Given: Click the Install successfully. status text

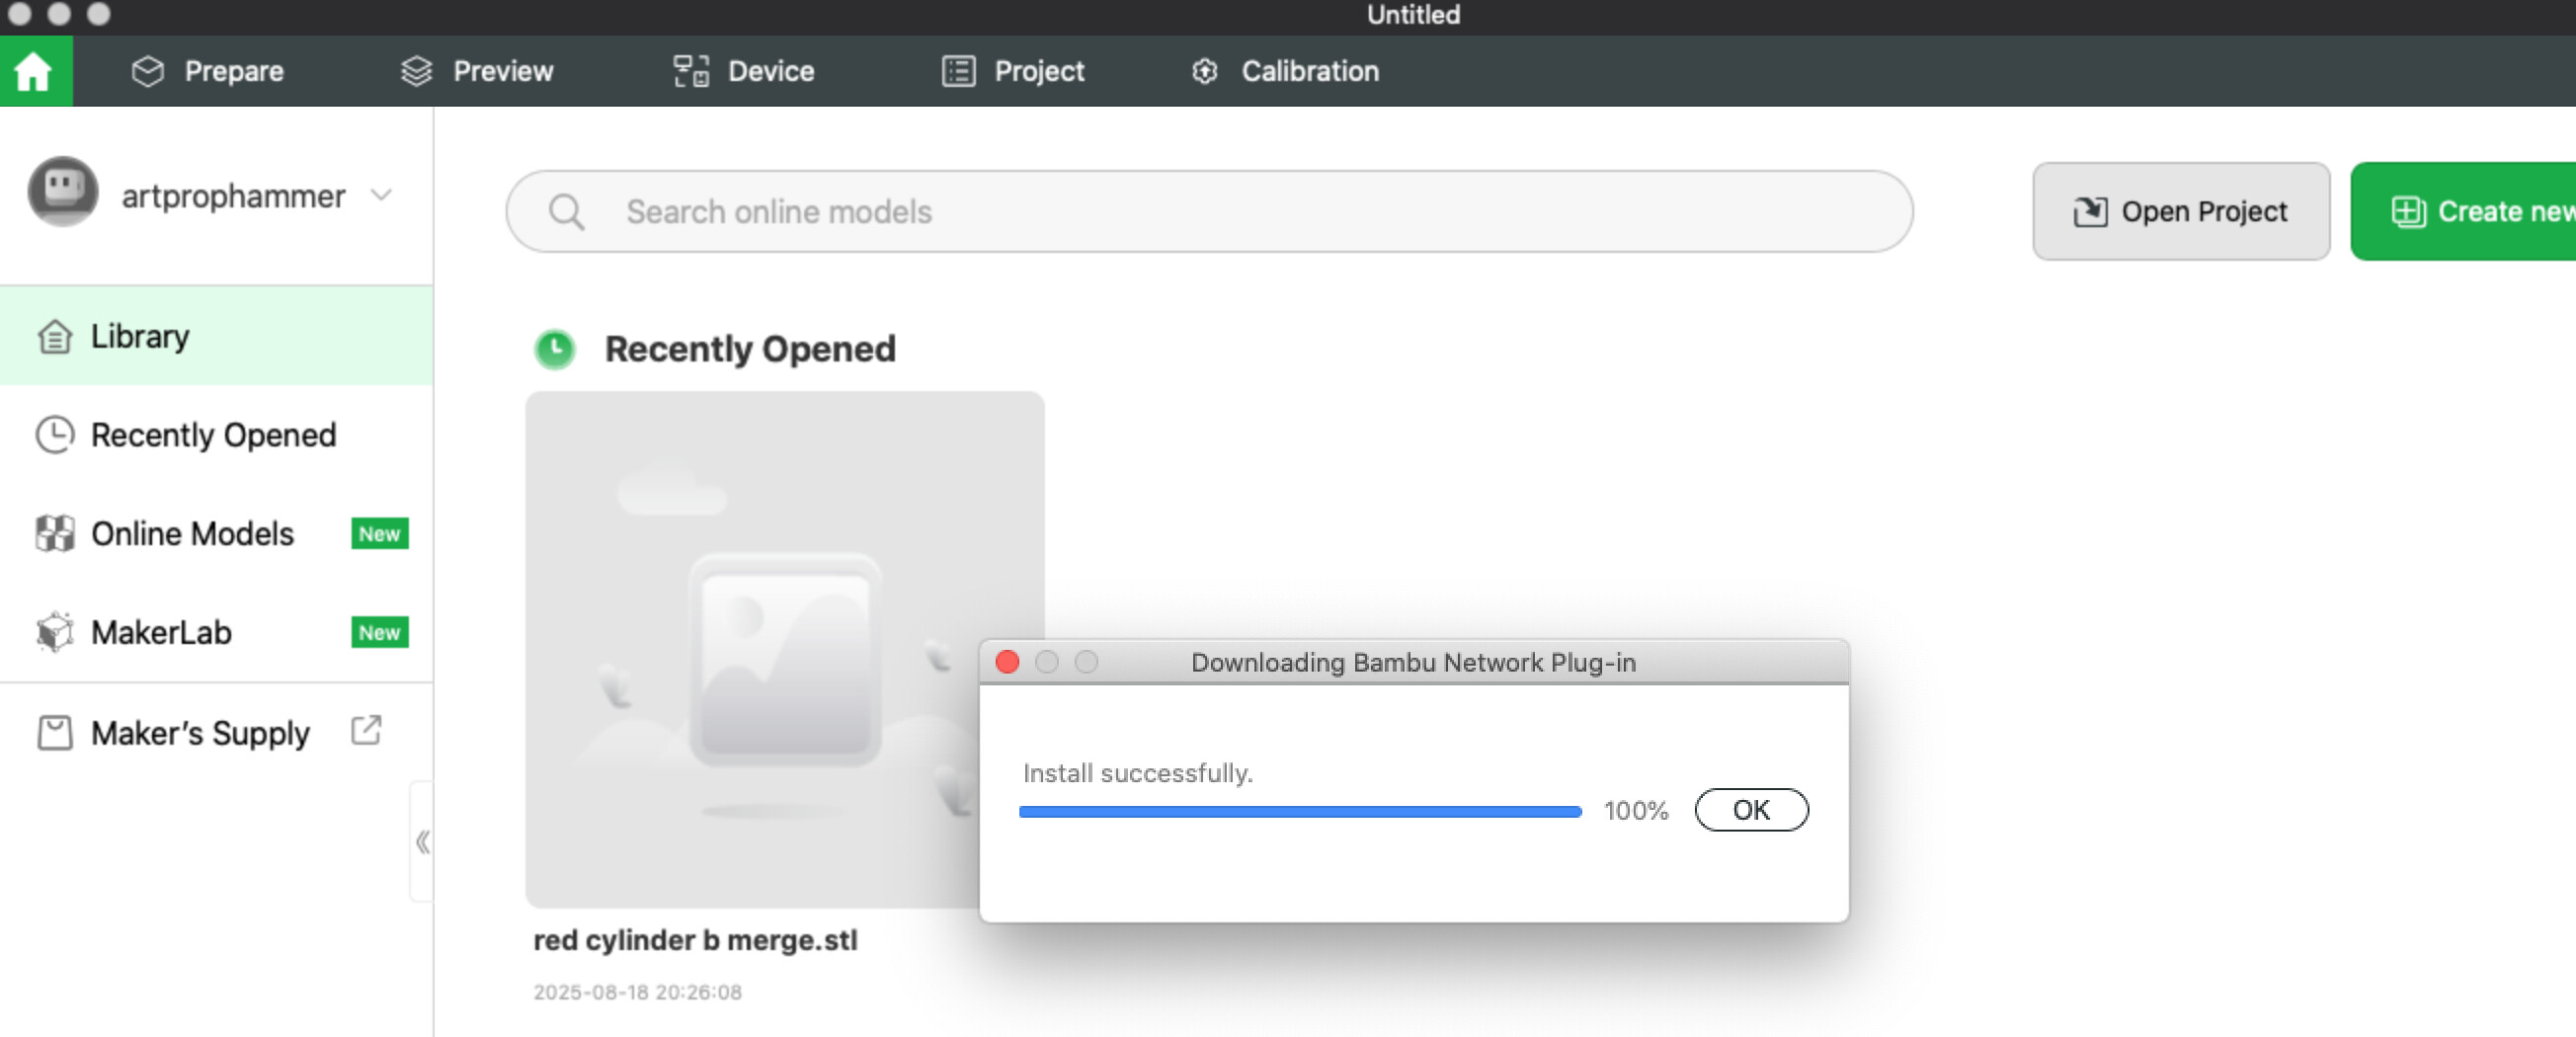Looking at the screenshot, I should coord(1137,773).
